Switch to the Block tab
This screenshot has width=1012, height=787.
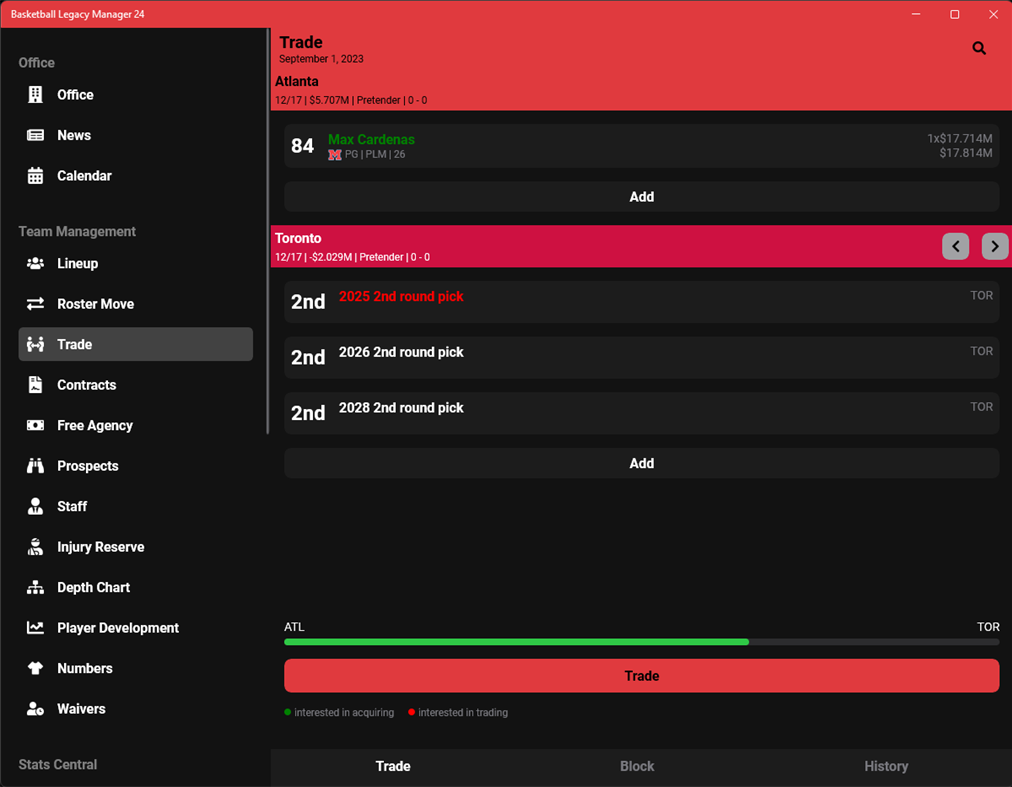click(637, 766)
